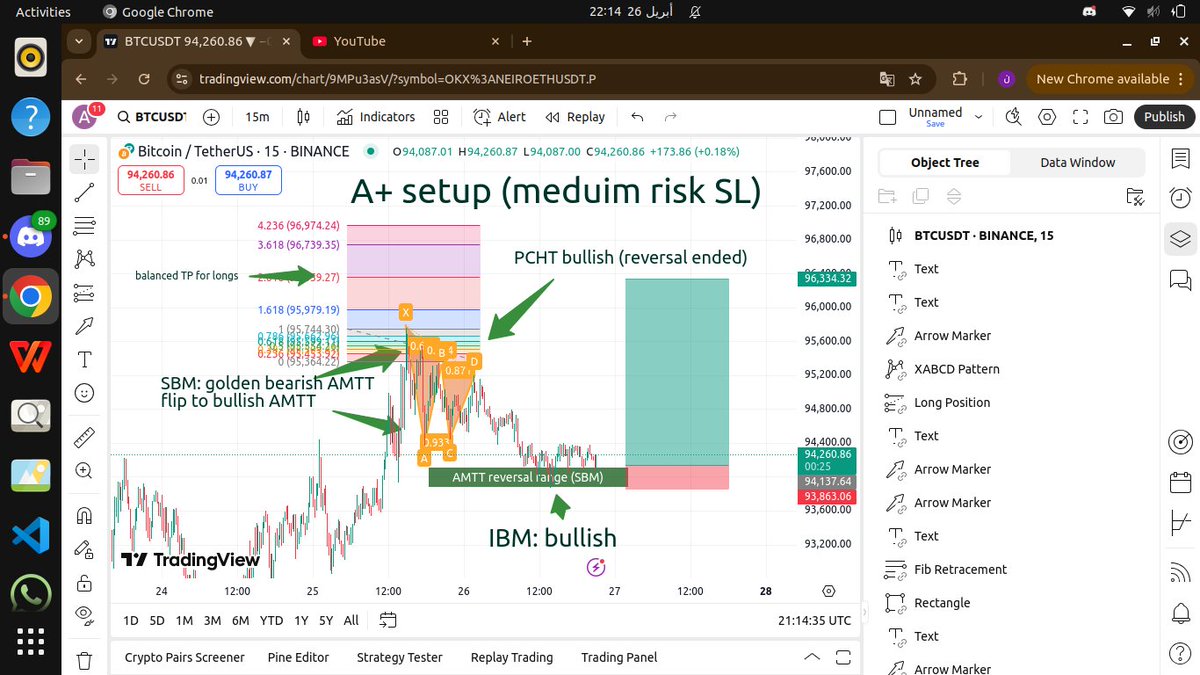Open manage drawings in Object Tree
This screenshot has width=1200, height=675.
(1133, 196)
